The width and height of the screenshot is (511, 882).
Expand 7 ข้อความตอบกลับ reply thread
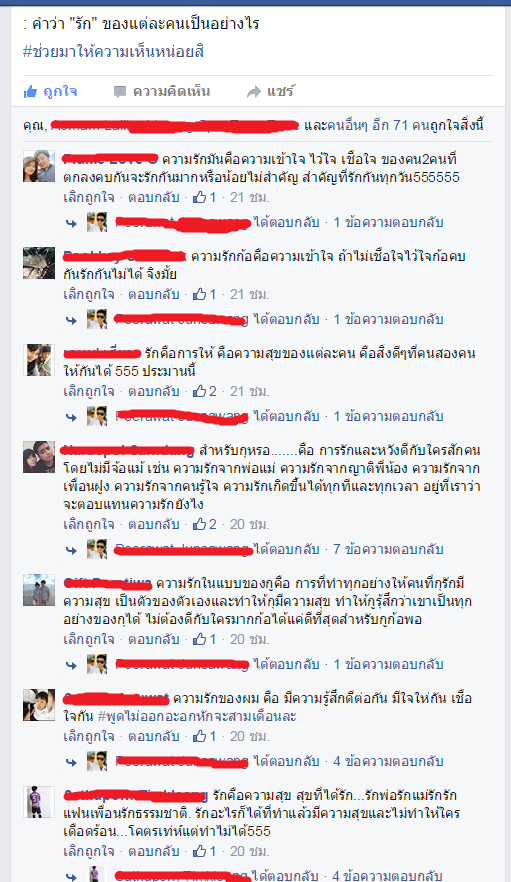[388, 549]
